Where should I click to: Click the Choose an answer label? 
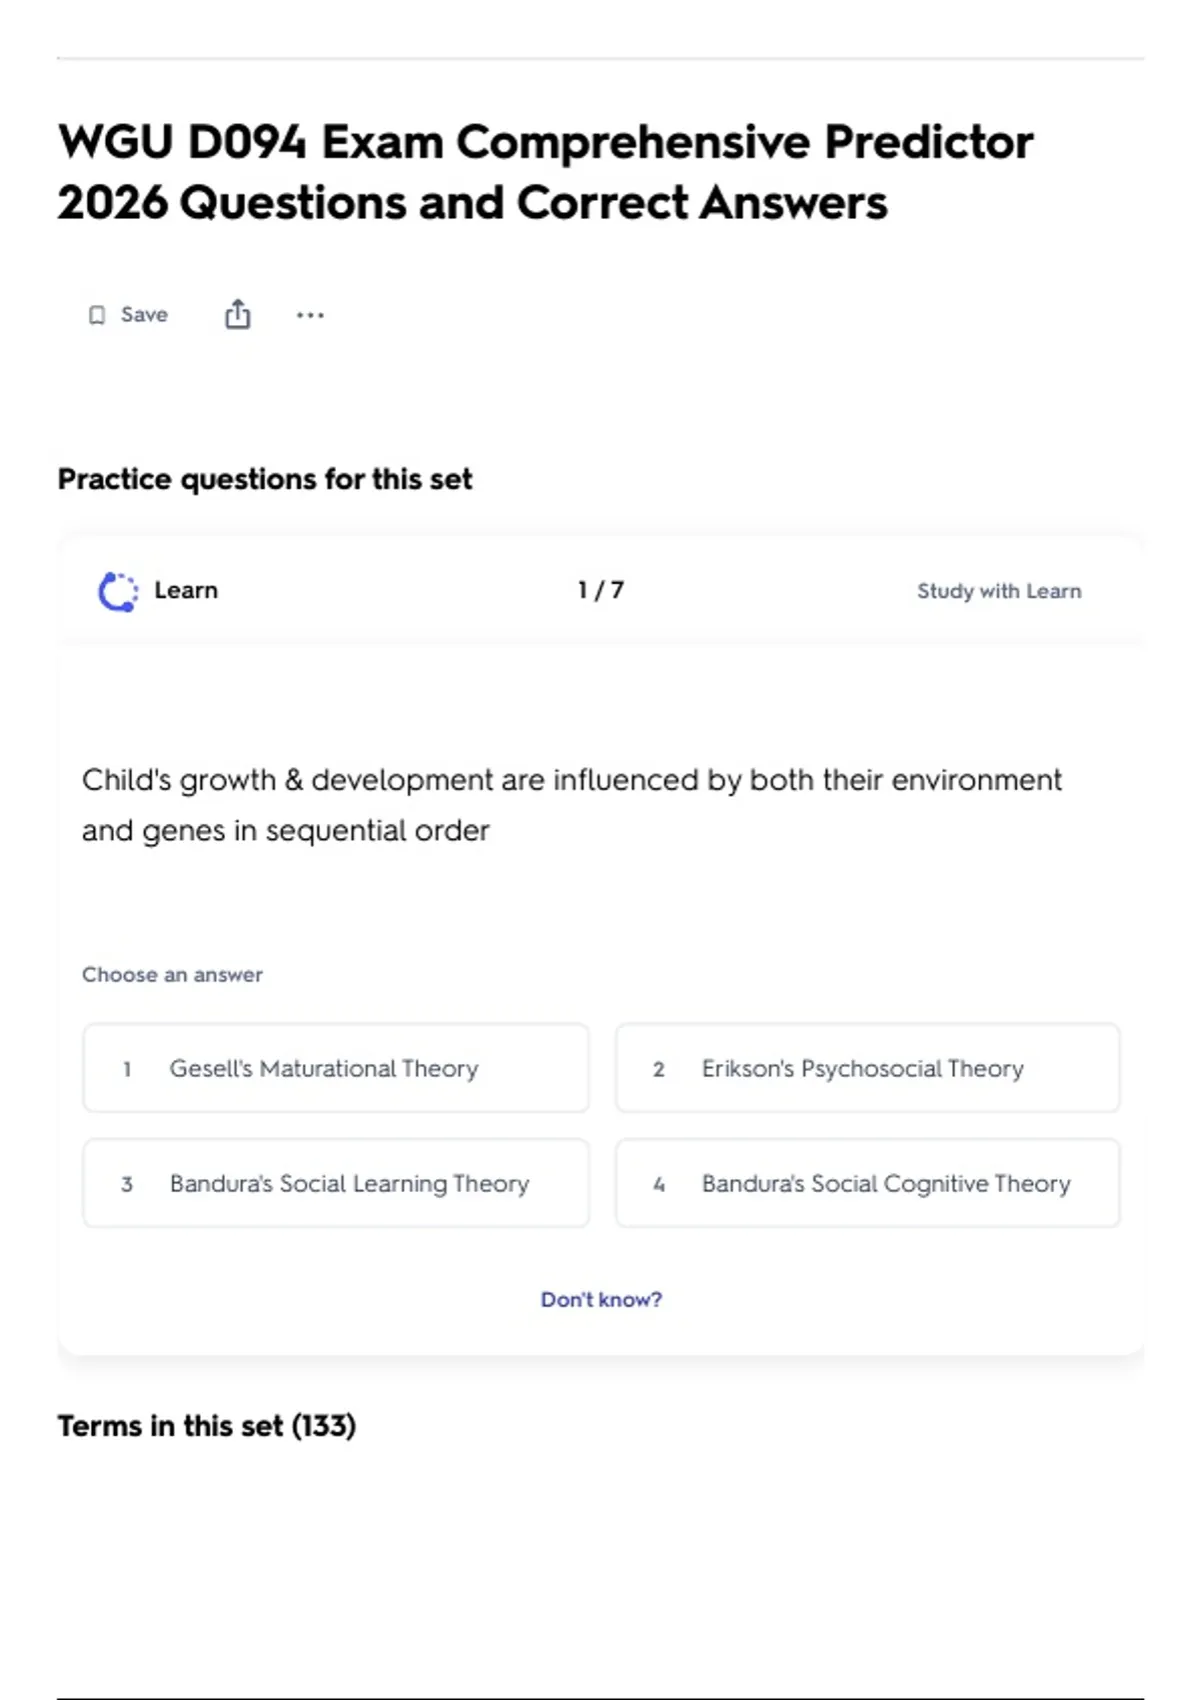(172, 974)
